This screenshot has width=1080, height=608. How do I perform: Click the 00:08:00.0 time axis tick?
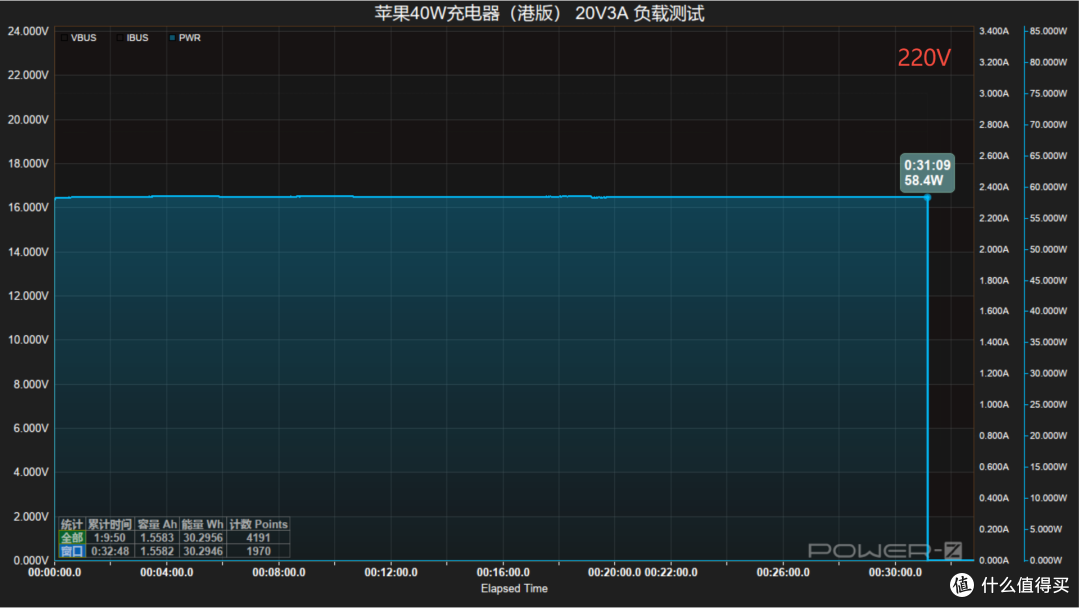(x=279, y=572)
